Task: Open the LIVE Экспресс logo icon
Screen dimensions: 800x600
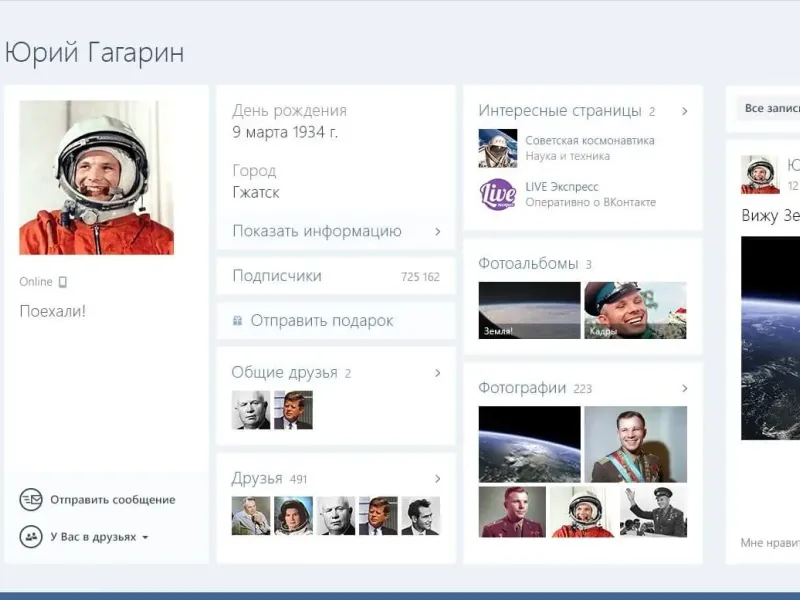Action: [x=497, y=194]
